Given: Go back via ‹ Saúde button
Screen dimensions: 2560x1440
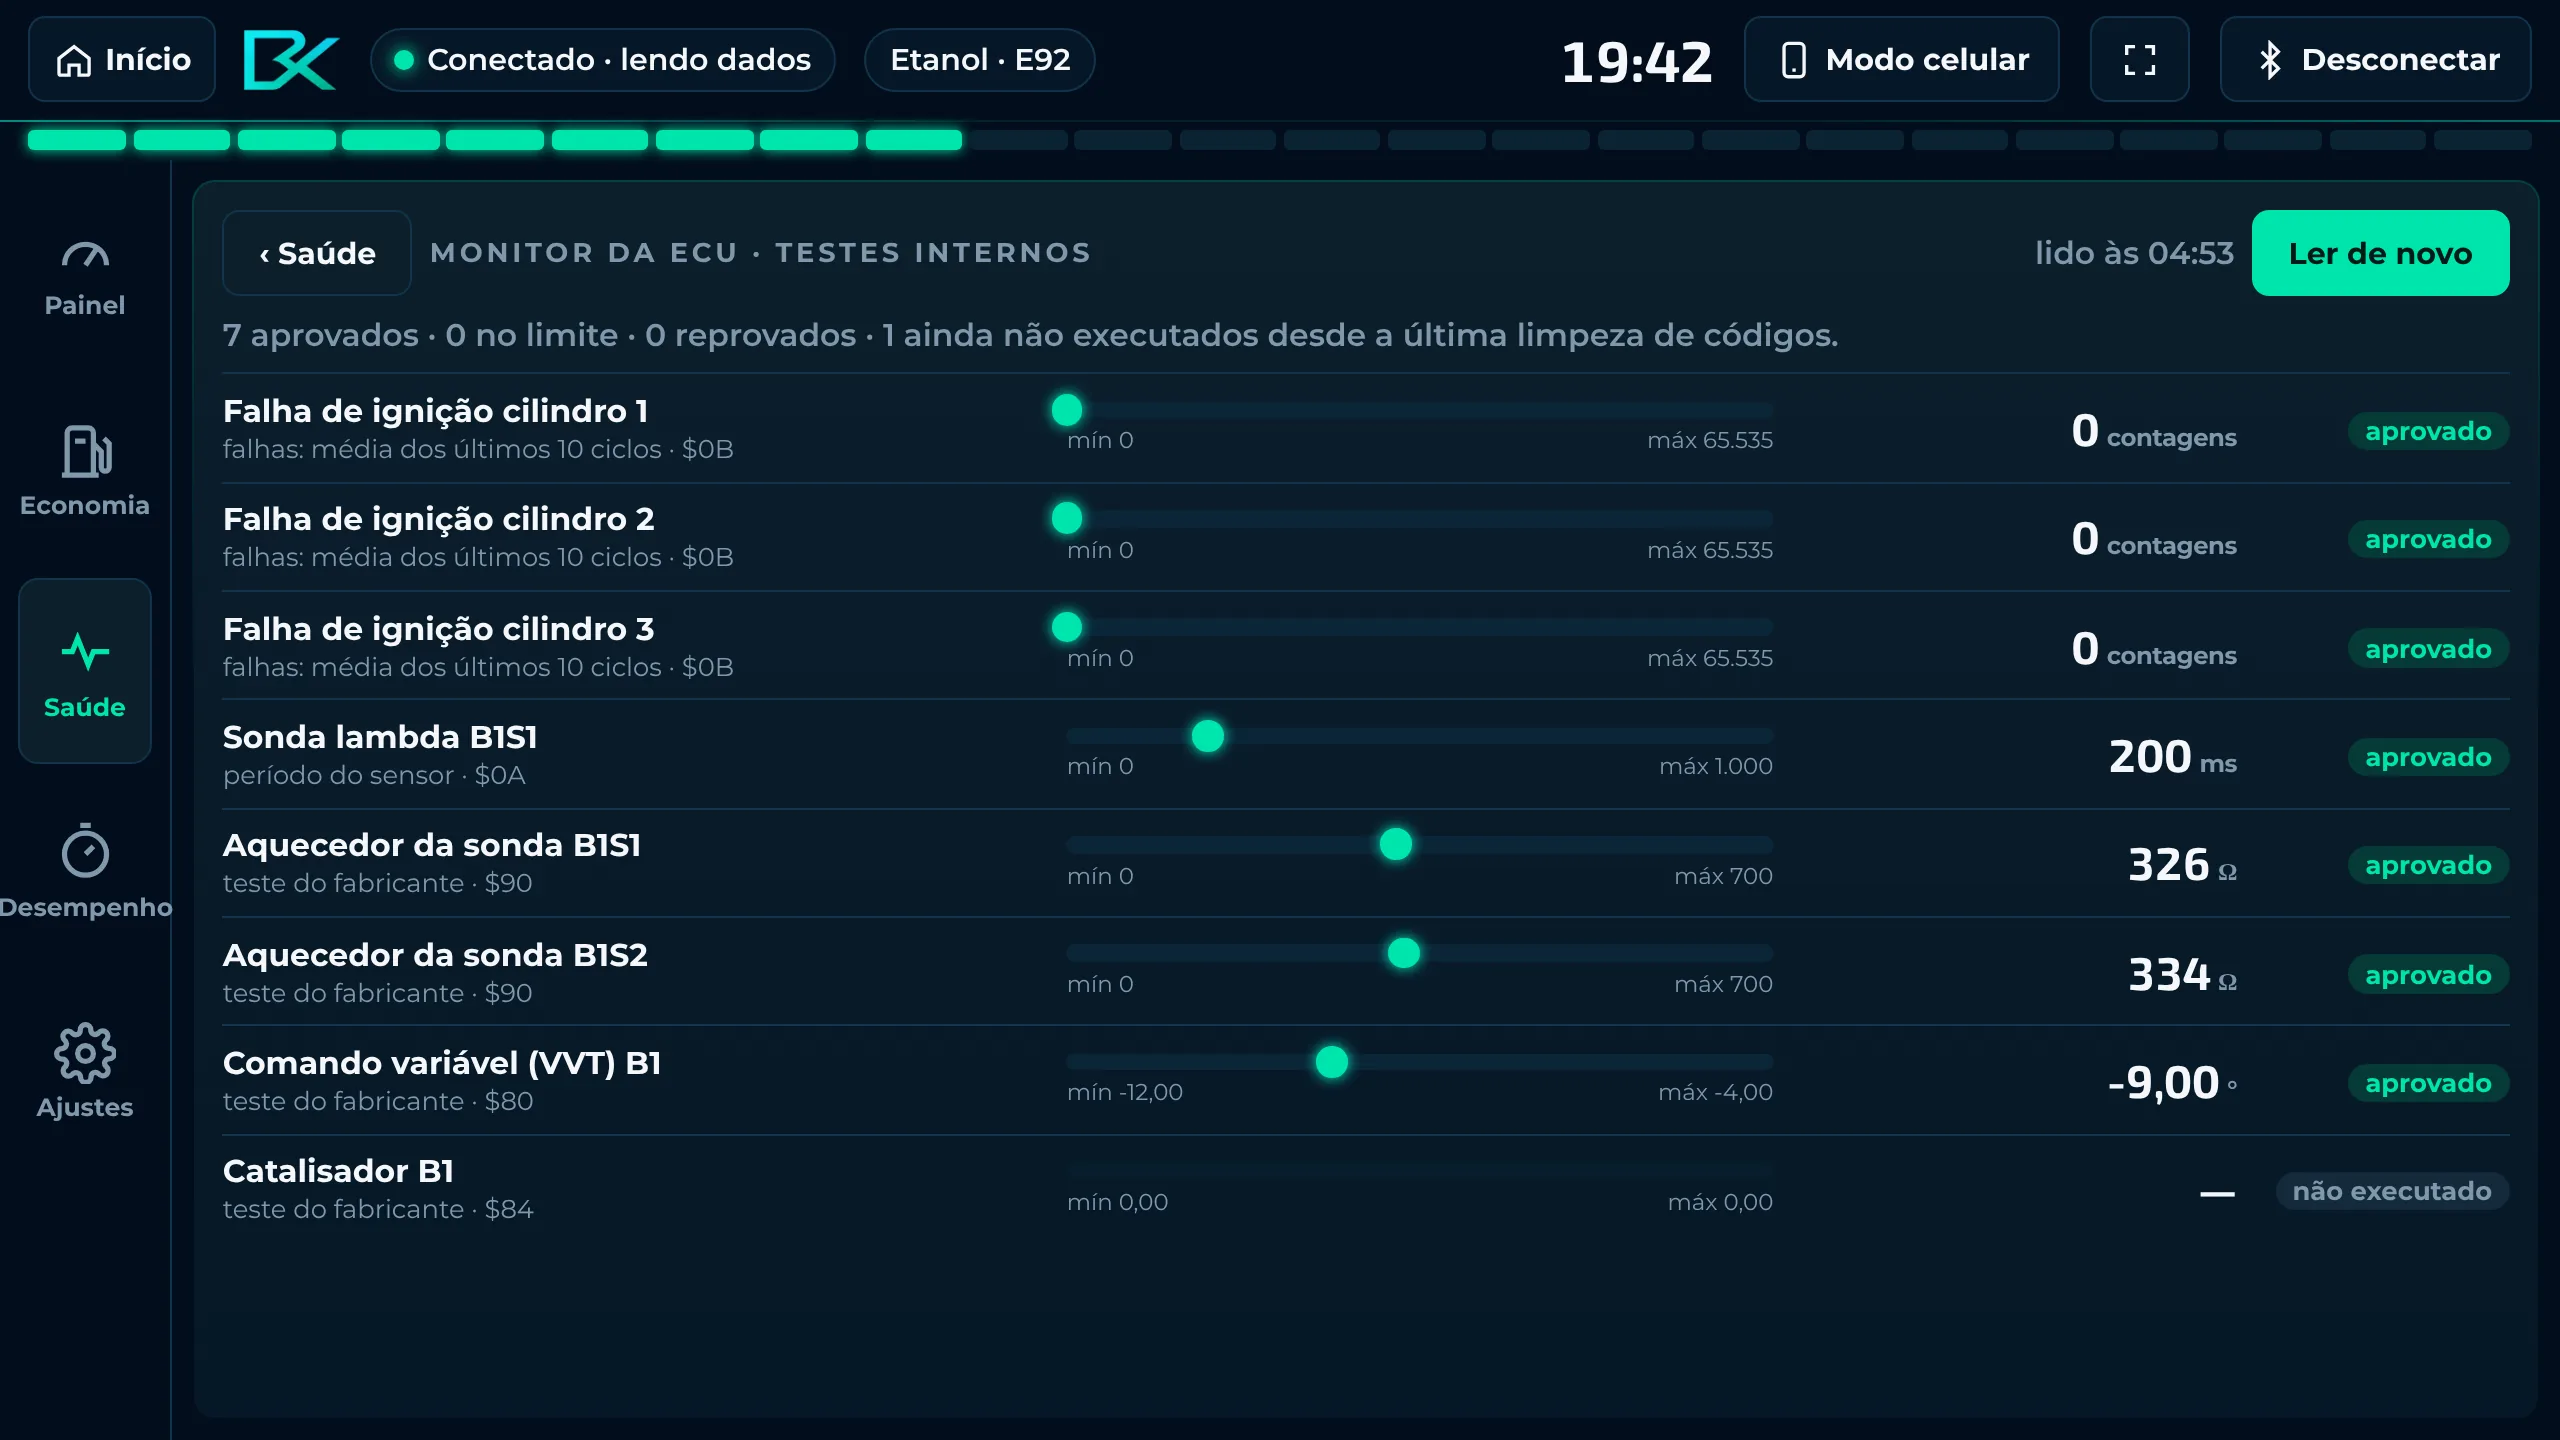Looking at the screenshot, I should pyautogui.click(x=317, y=253).
